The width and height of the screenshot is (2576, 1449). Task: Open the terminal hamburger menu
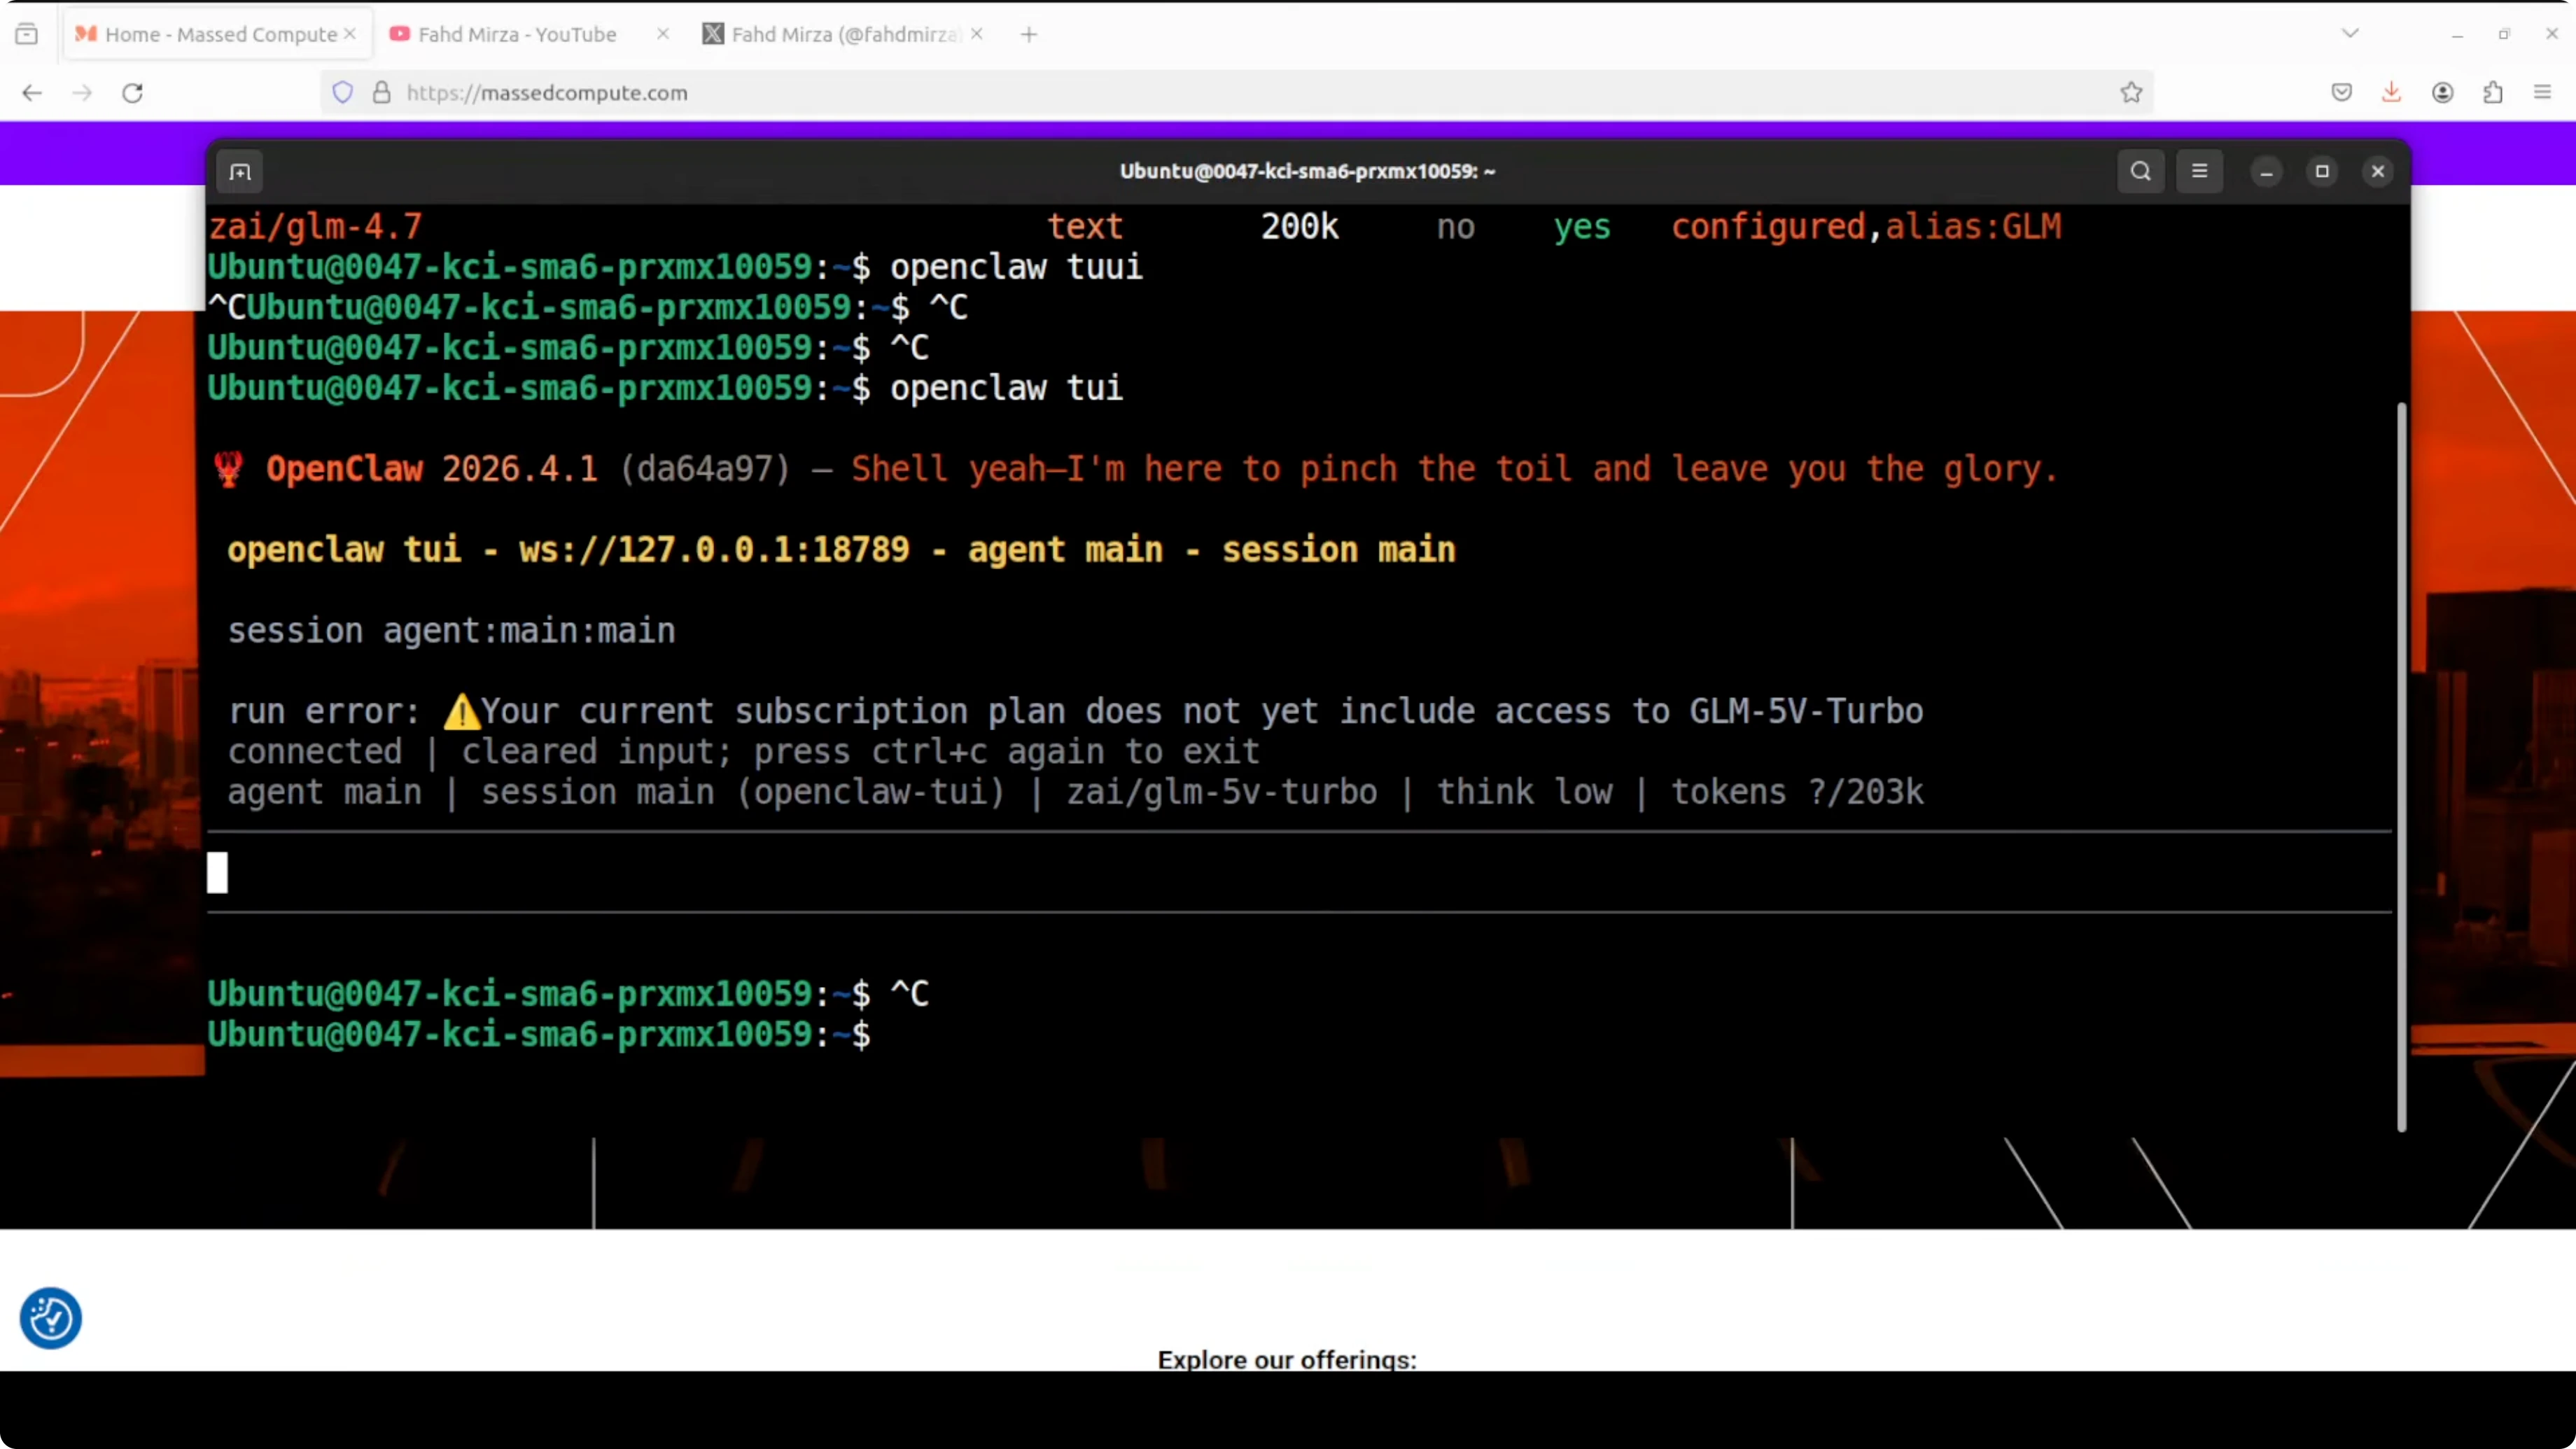click(2199, 171)
